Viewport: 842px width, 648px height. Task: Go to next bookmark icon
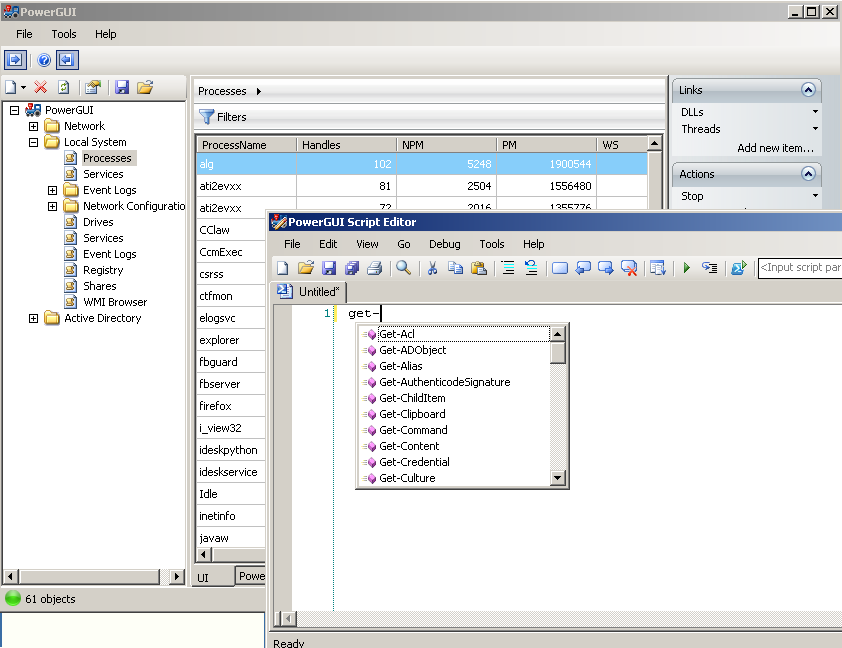606,267
